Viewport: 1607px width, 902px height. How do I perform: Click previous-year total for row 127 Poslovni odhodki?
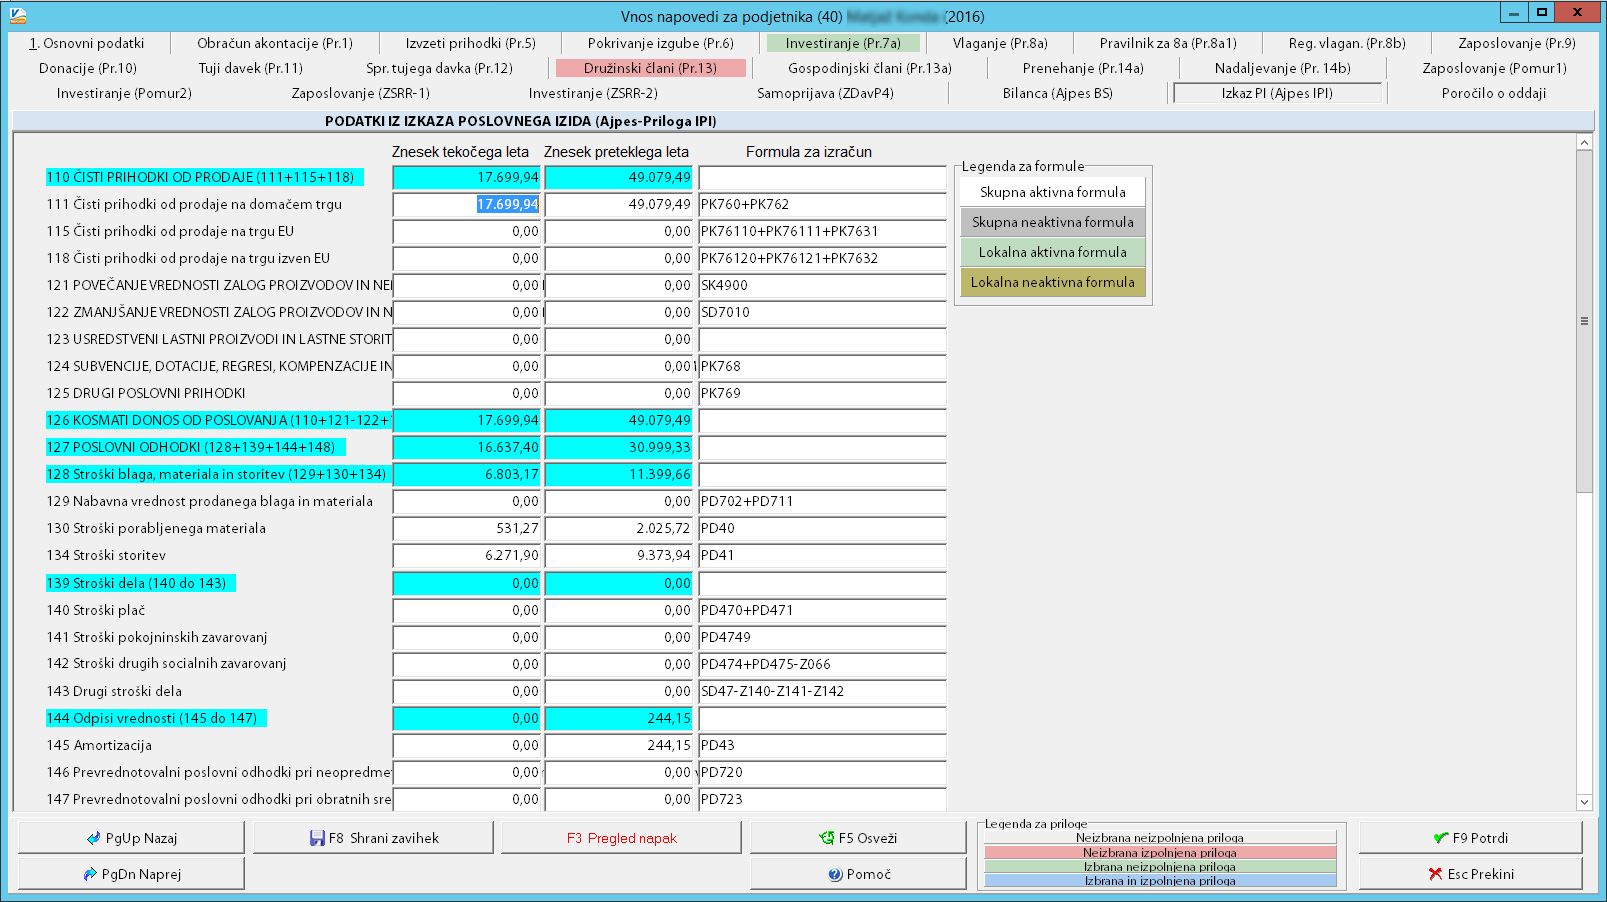coord(618,447)
